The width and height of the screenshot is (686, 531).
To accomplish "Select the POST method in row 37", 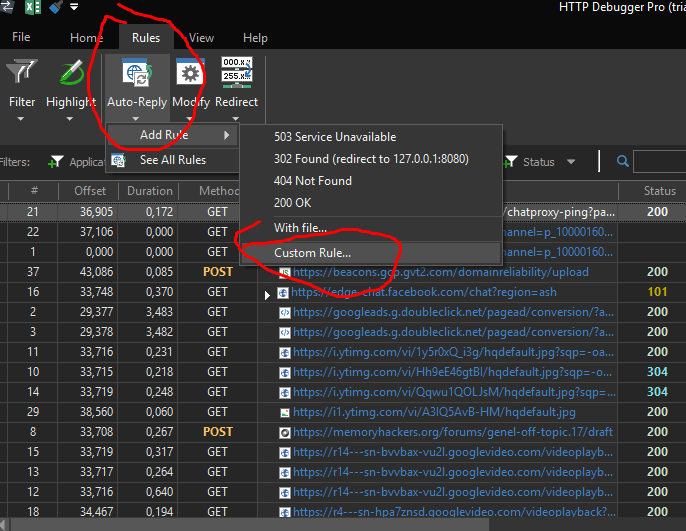I will click(x=218, y=272).
